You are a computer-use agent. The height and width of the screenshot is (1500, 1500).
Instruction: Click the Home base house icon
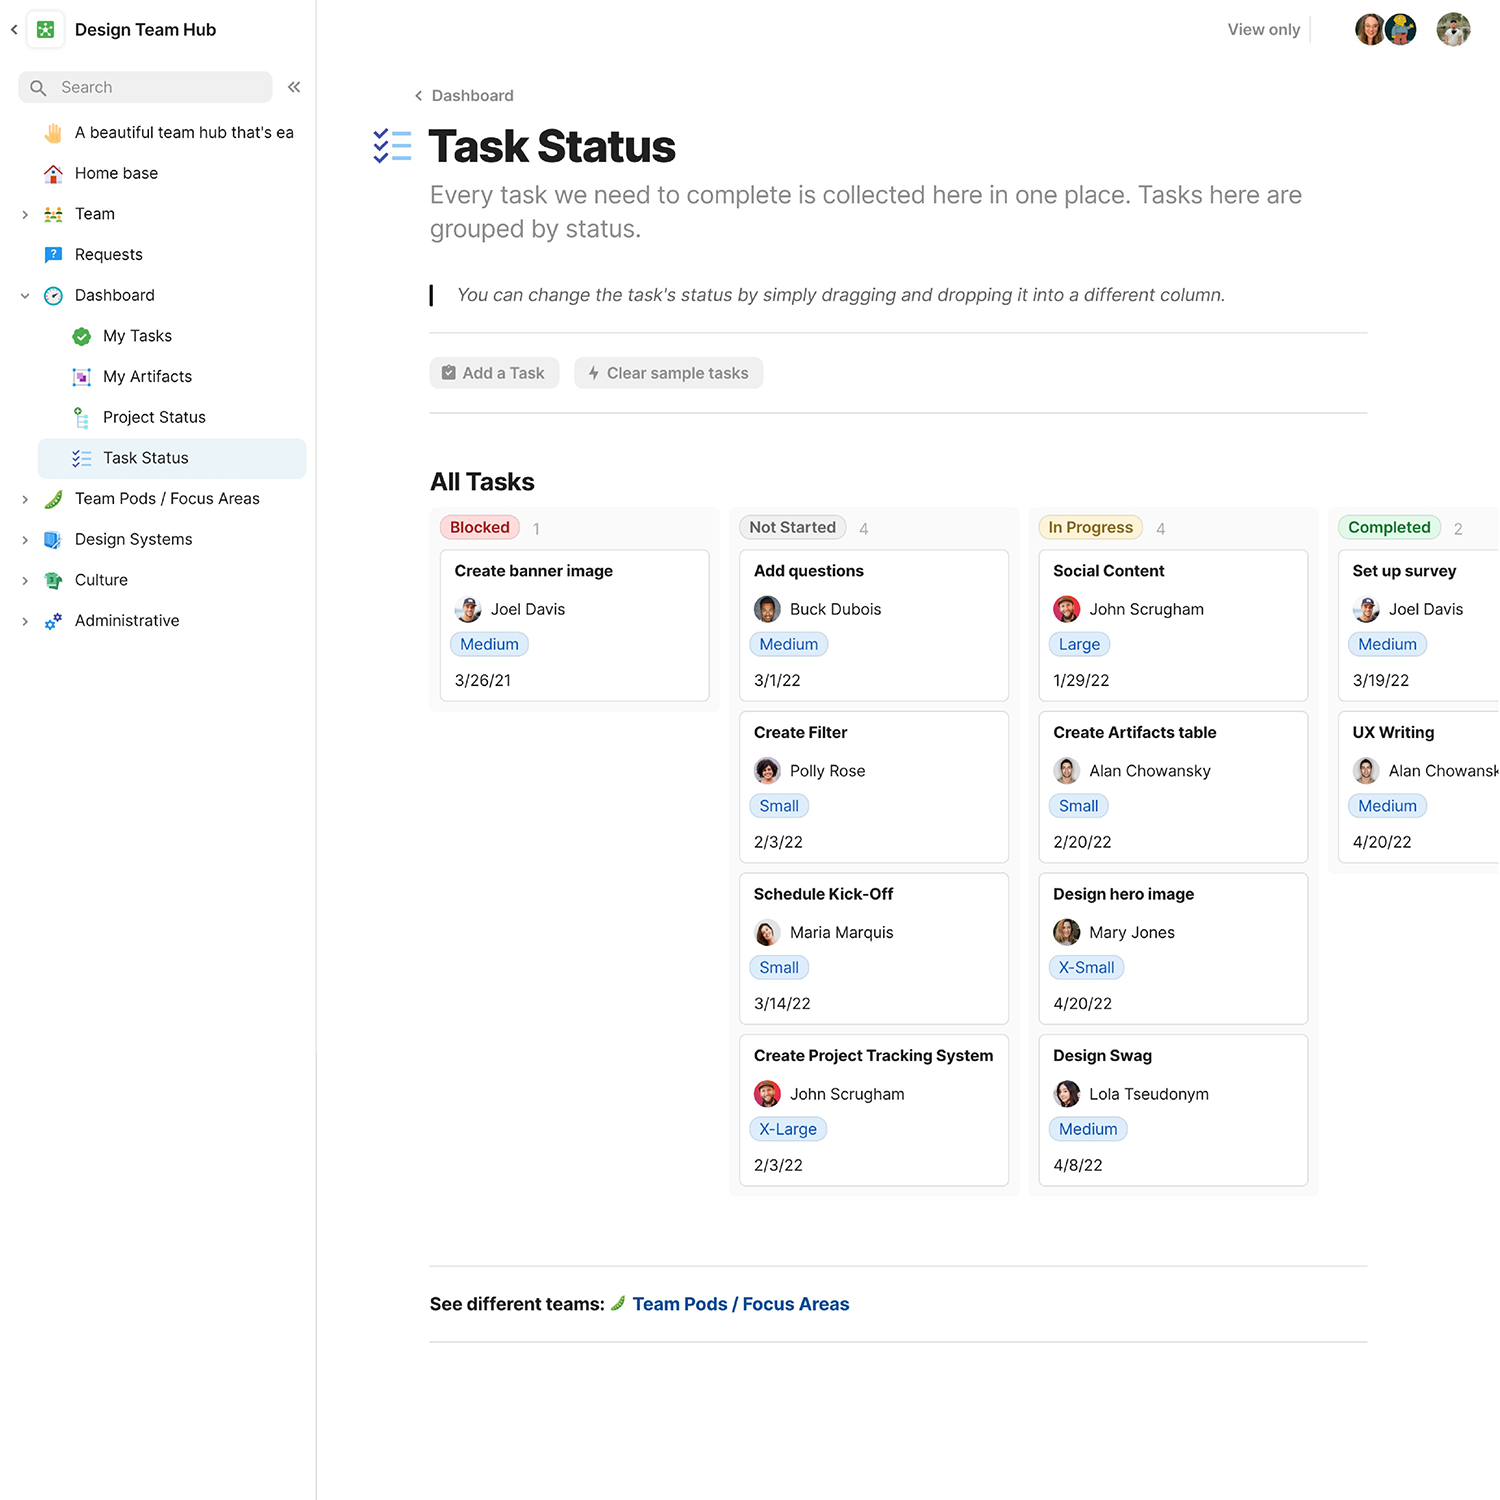(x=54, y=174)
